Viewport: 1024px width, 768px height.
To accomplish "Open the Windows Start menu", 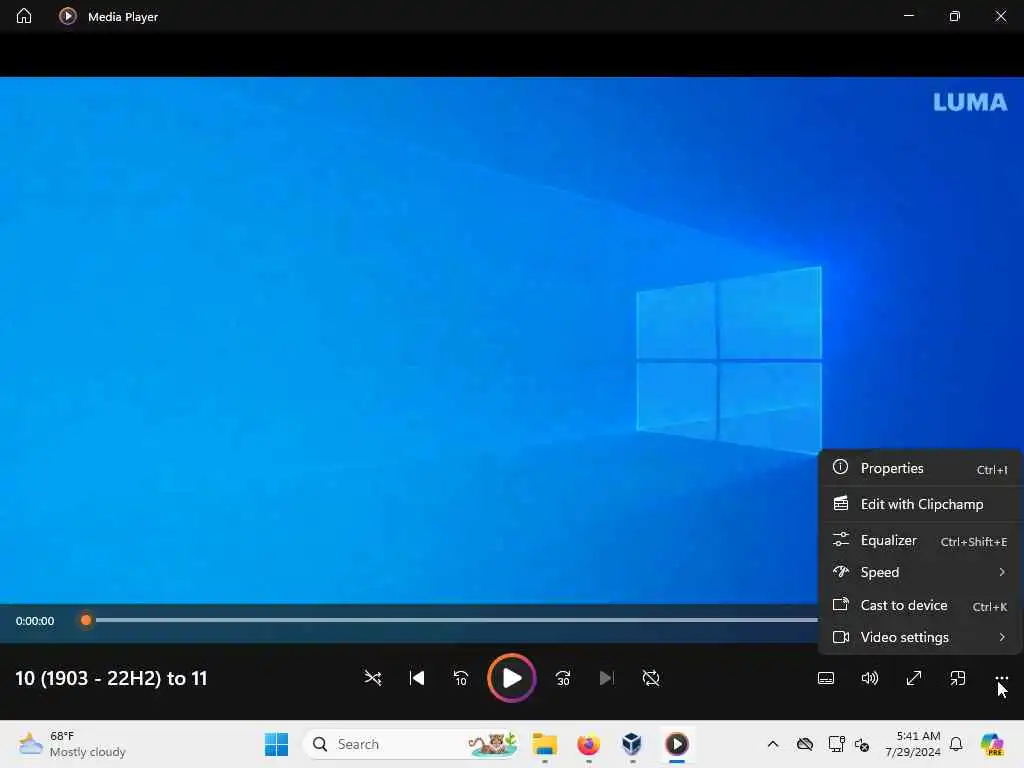I will 276,744.
